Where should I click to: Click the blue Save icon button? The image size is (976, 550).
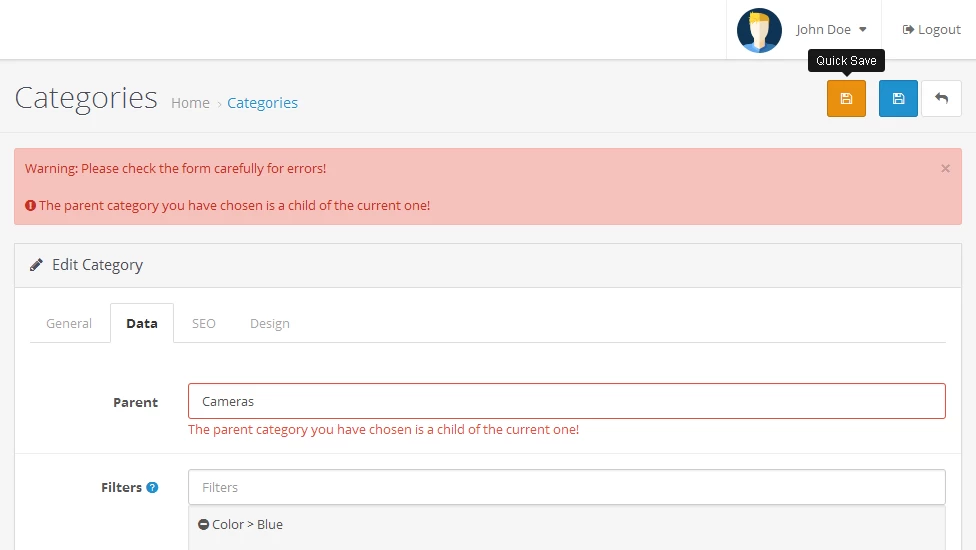point(898,98)
